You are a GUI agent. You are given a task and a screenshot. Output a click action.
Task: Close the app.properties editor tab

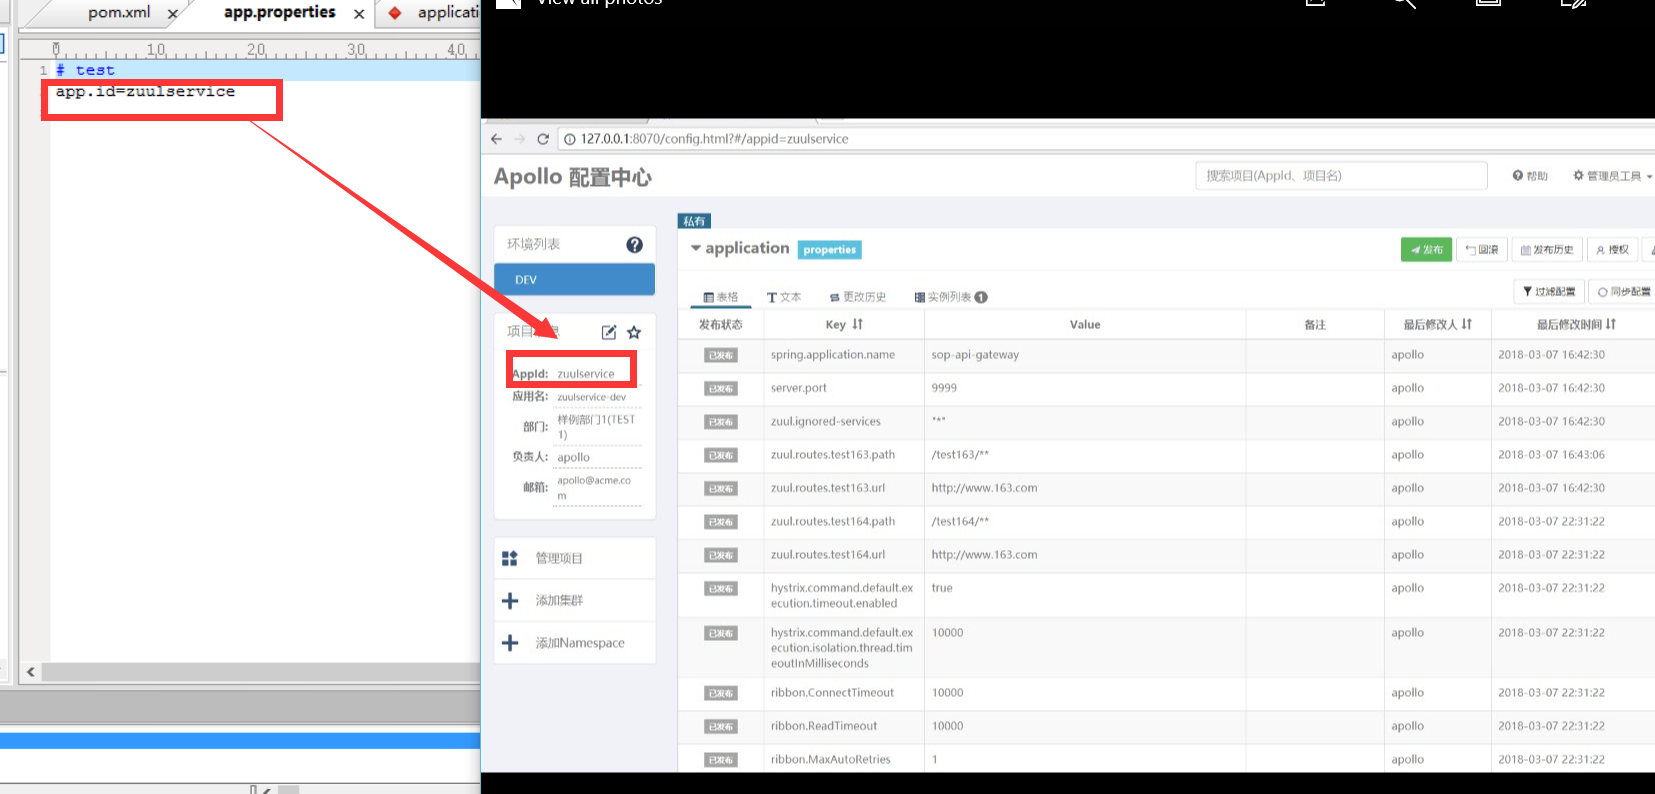359,14
